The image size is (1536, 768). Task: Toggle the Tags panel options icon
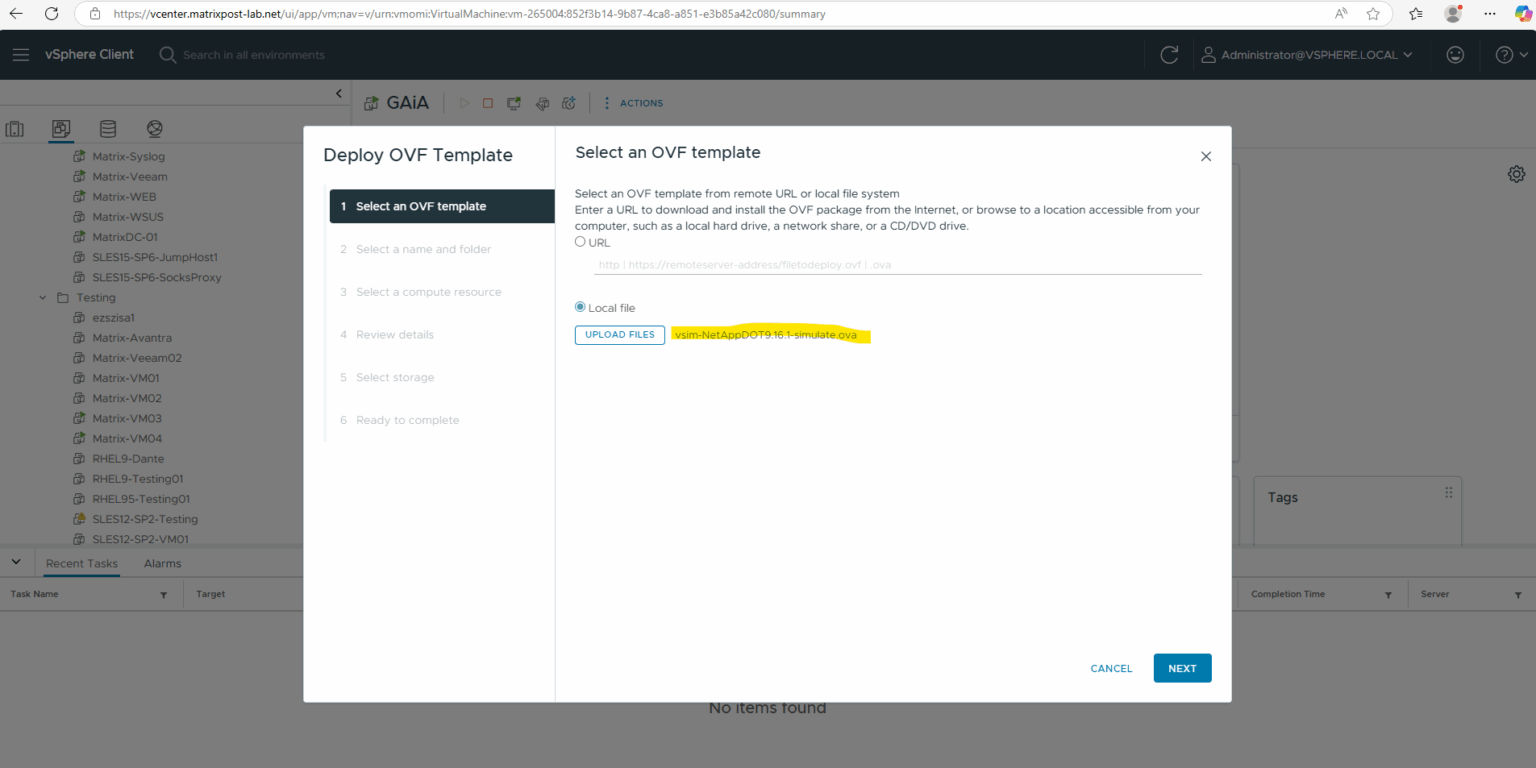coord(1448,491)
